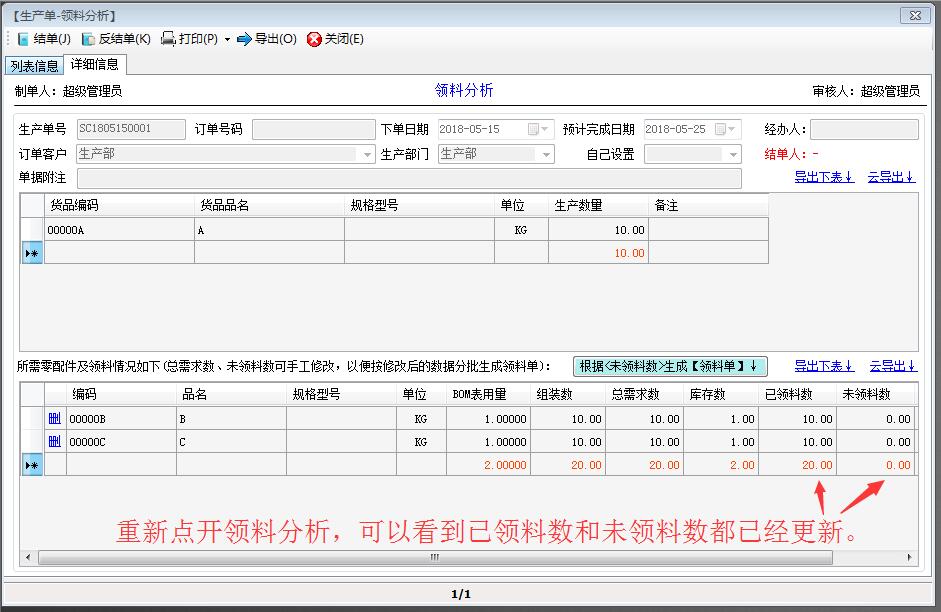Screen dimensions: 941x612
Task: Click the new-row asterisk indicator in the materials grid
Action: point(32,464)
